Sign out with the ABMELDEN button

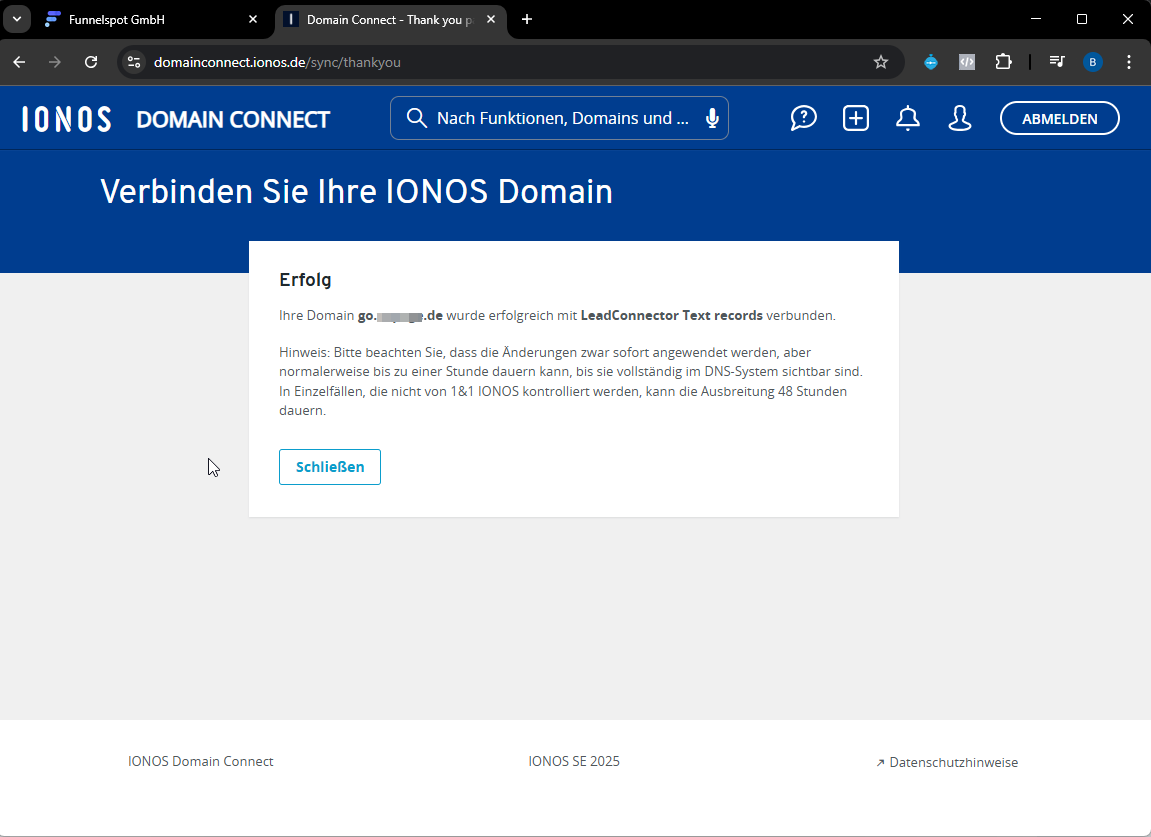click(x=1059, y=119)
